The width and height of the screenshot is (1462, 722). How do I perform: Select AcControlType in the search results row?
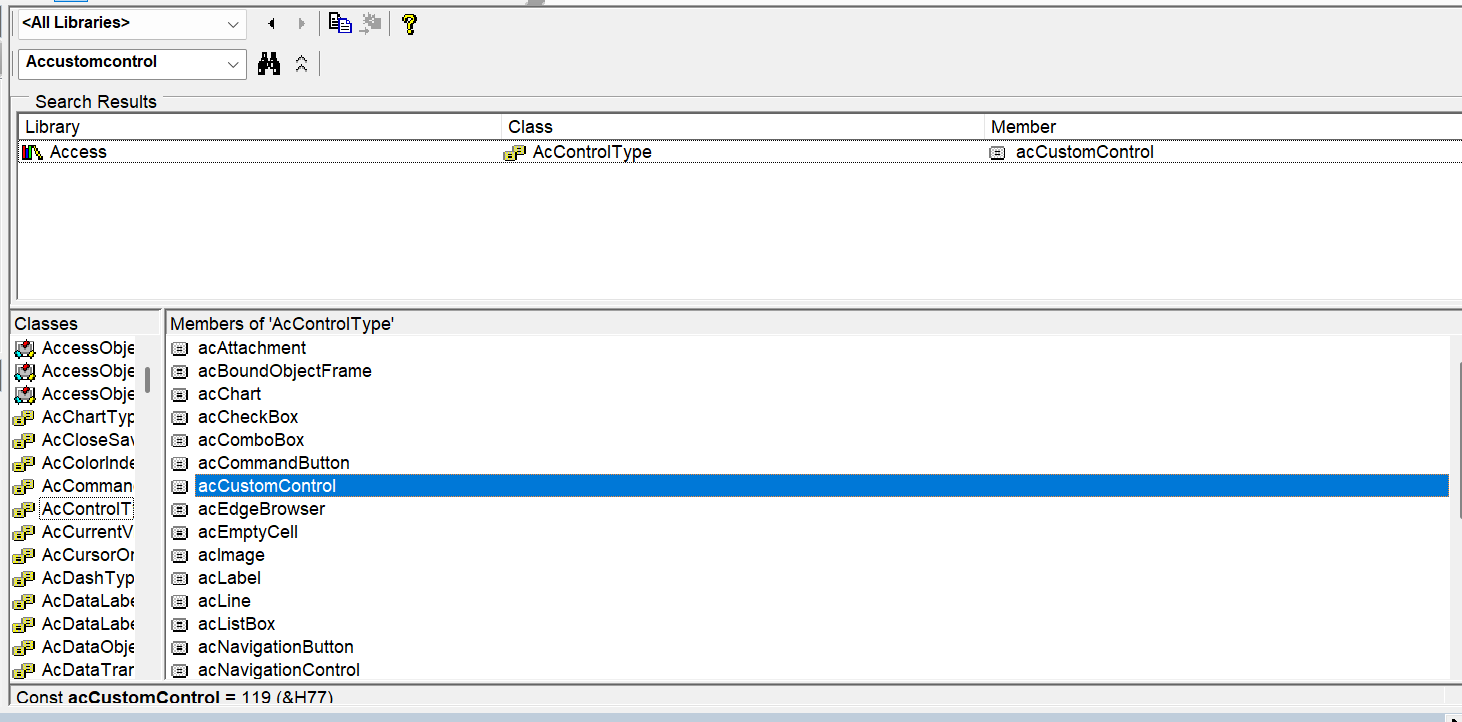pyautogui.click(x=592, y=152)
